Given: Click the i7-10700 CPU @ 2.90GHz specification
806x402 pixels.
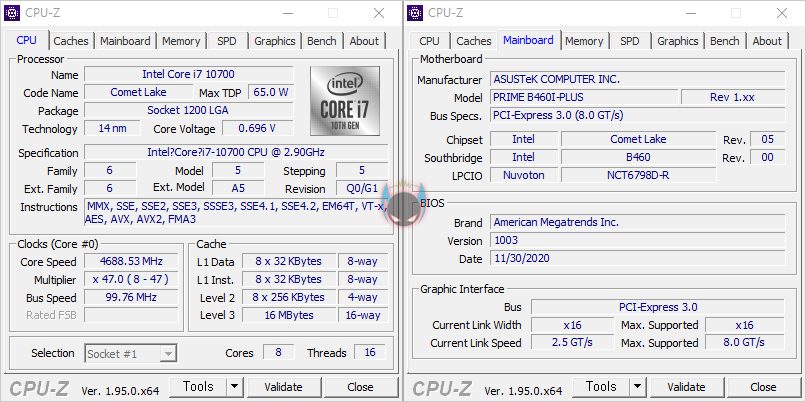Looking at the screenshot, I should pyautogui.click(x=236, y=152).
